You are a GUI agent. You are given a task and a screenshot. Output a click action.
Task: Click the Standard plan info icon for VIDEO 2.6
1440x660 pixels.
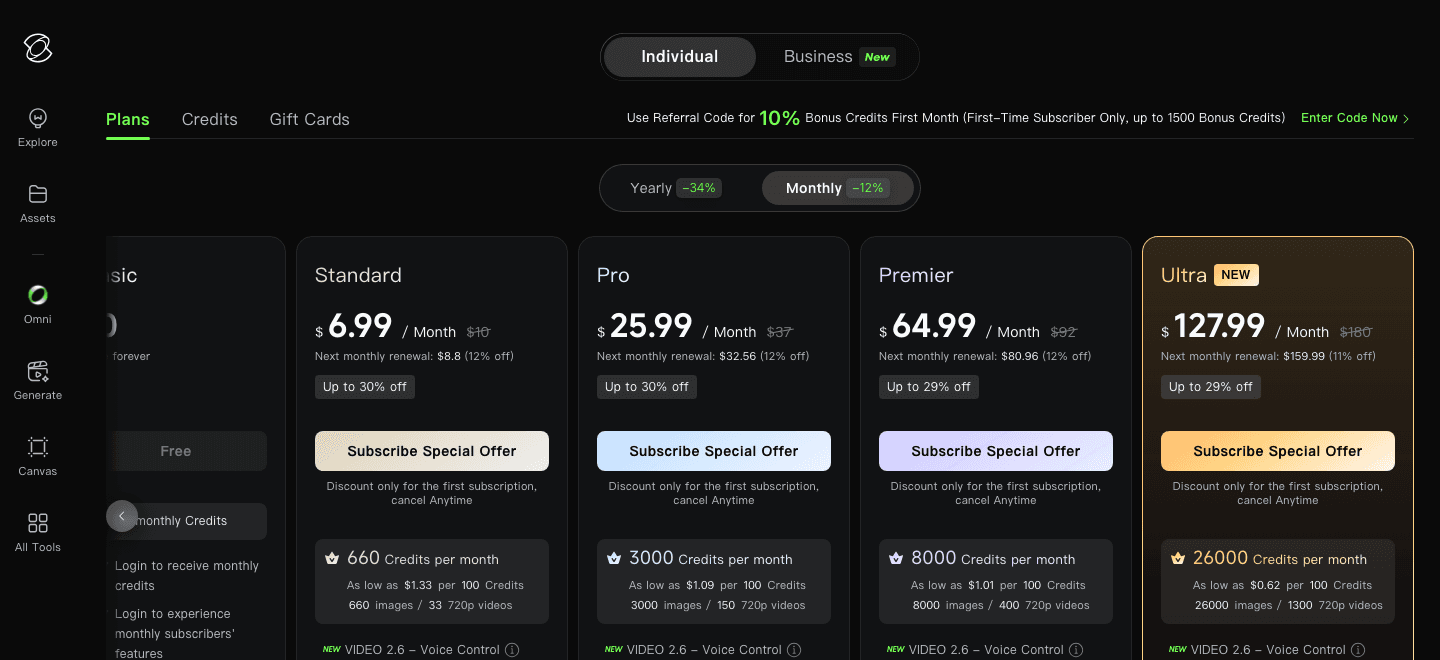click(x=512, y=650)
